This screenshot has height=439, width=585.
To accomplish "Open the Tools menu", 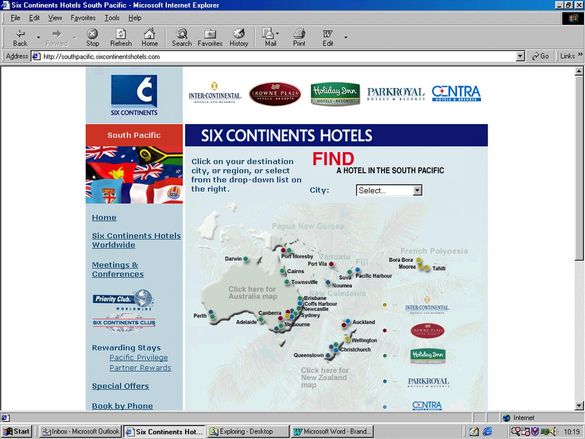I will click(x=112, y=18).
